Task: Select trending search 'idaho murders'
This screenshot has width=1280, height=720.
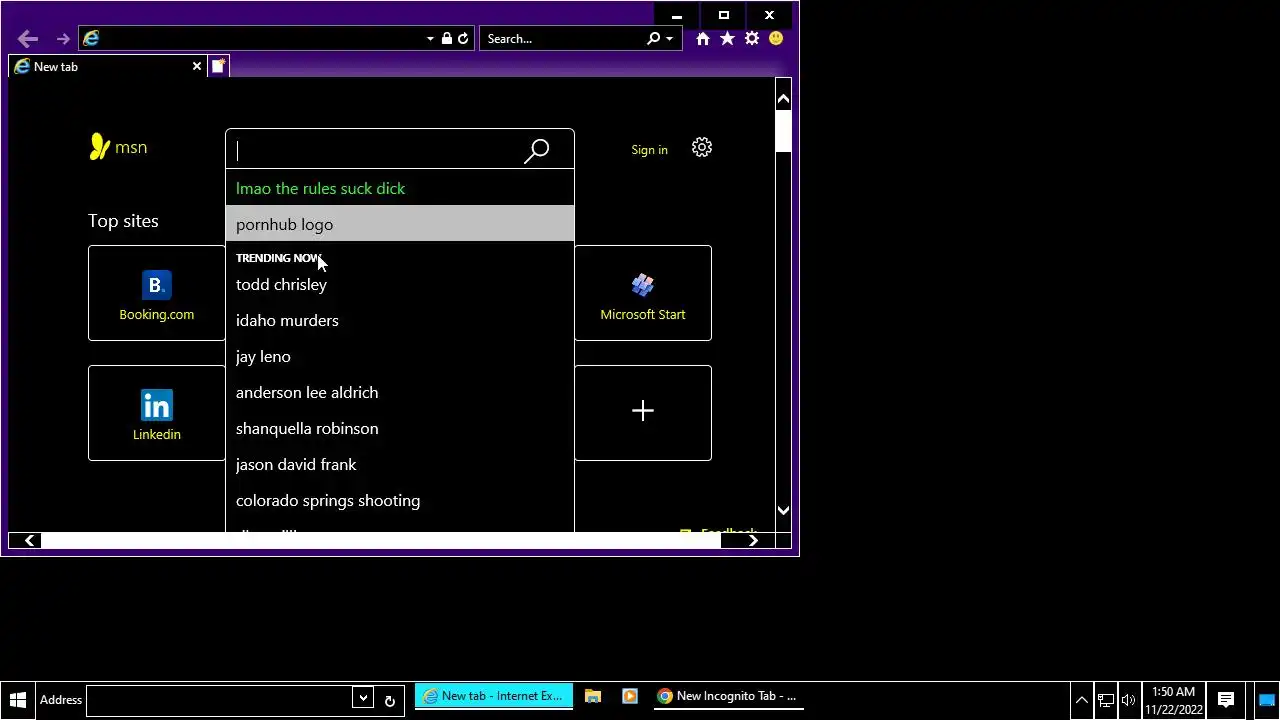Action: (400, 321)
